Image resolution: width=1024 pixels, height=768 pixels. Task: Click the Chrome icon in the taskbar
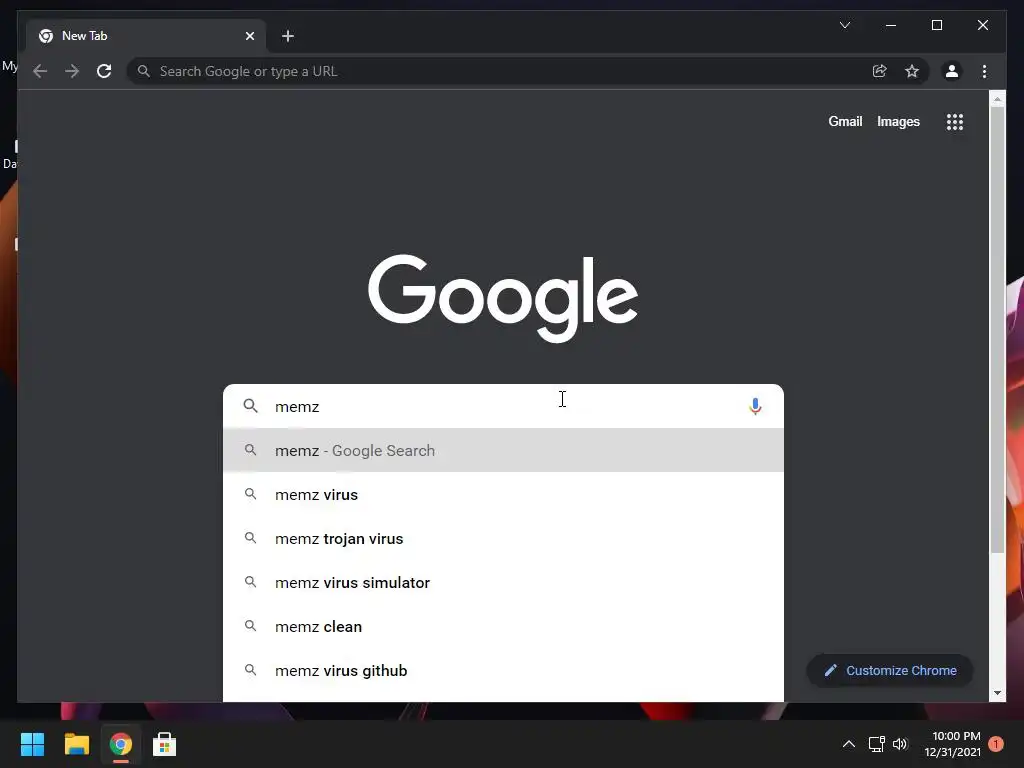[120, 744]
